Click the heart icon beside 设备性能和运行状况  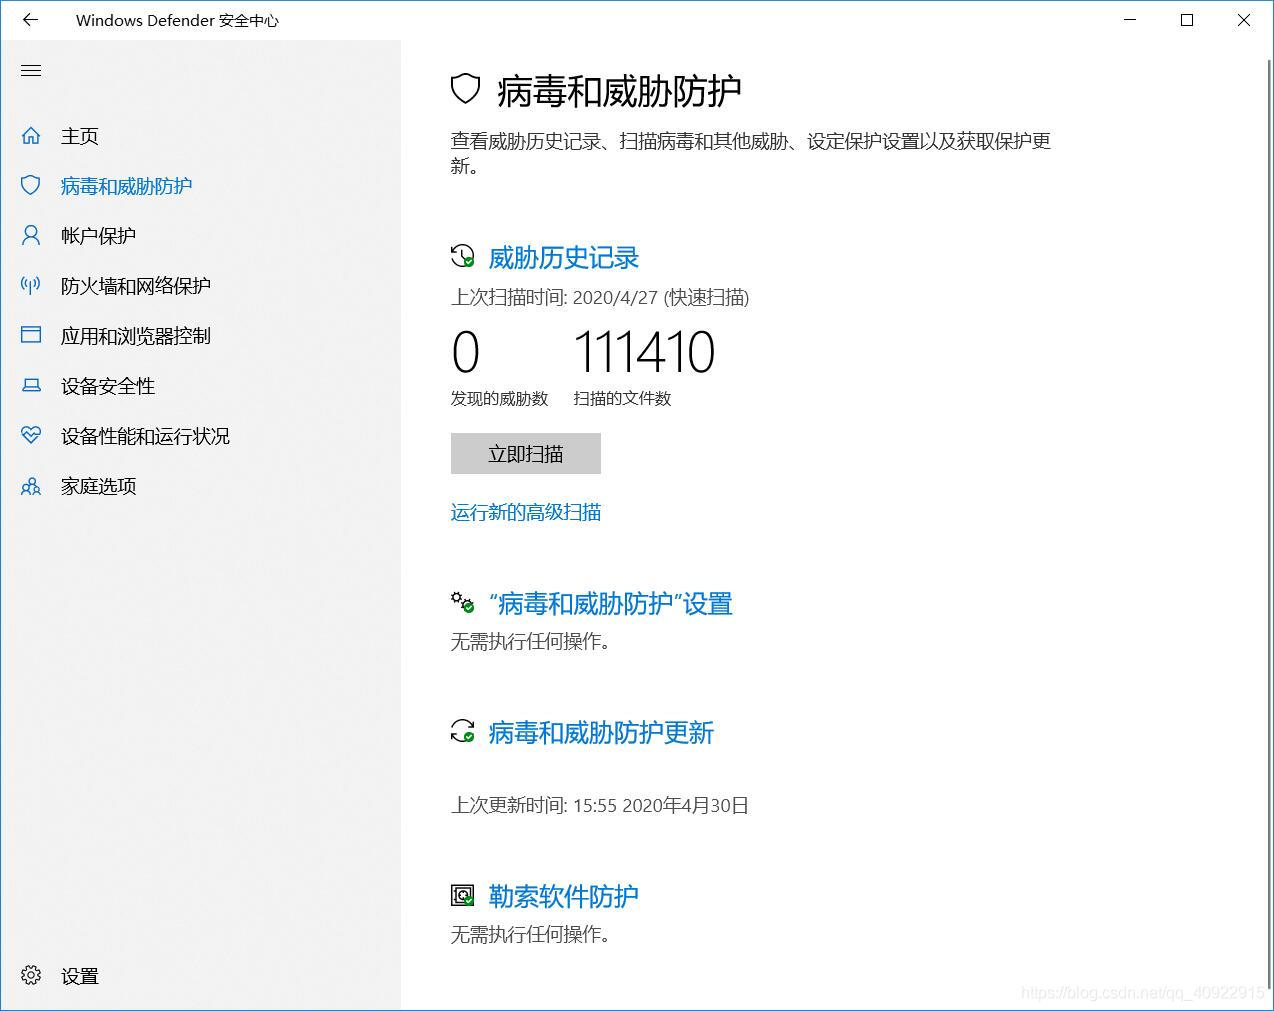click(31, 436)
